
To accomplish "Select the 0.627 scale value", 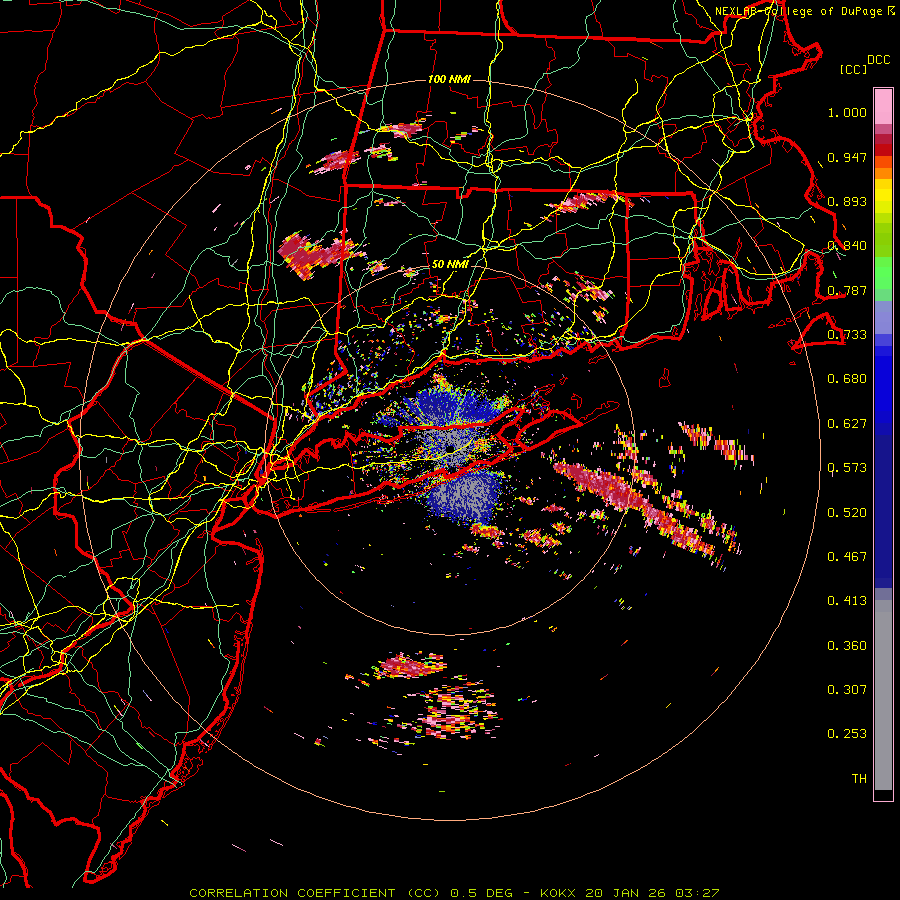I will [847, 424].
